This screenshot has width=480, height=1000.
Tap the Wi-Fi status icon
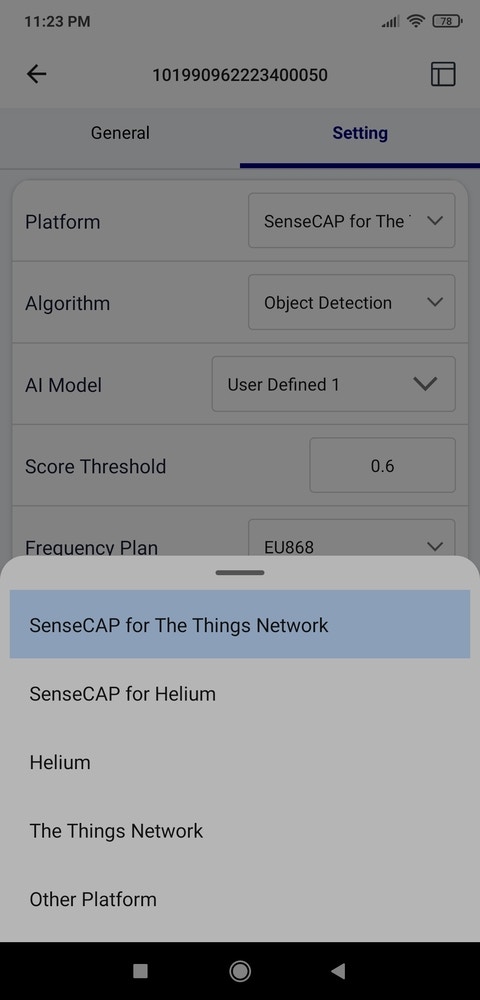pyautogui.click(x=416, y=21)
